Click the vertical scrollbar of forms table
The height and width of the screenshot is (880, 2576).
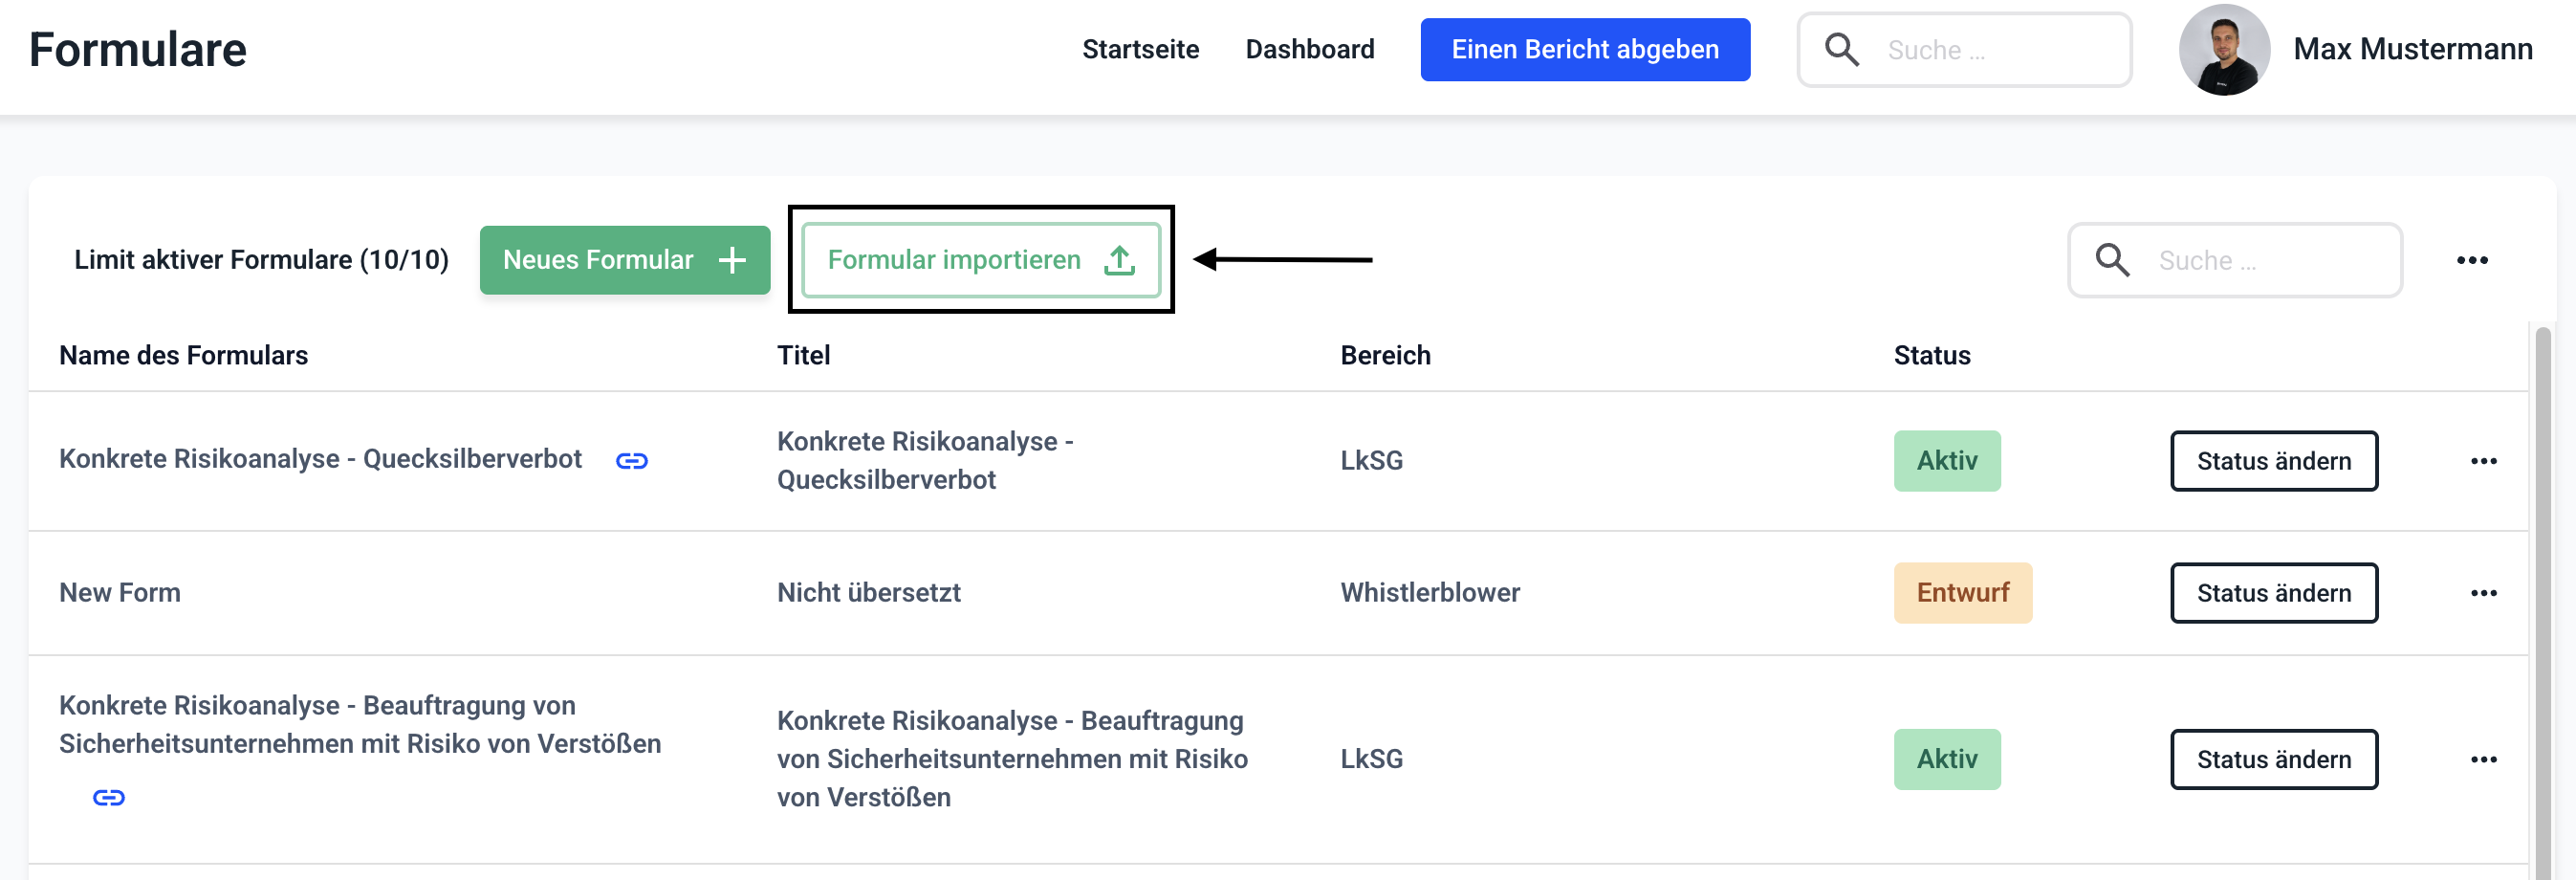coord(2541,600)
